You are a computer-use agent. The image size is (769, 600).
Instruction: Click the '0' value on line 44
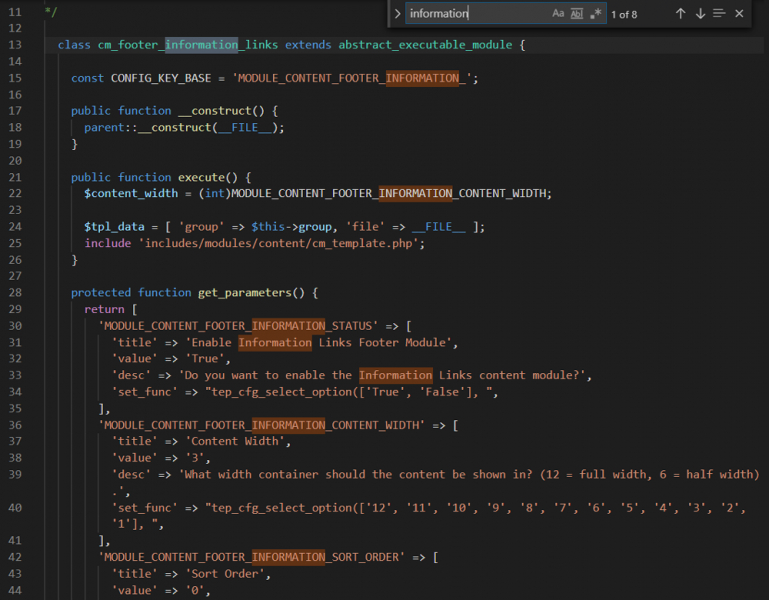click(195, 591)
